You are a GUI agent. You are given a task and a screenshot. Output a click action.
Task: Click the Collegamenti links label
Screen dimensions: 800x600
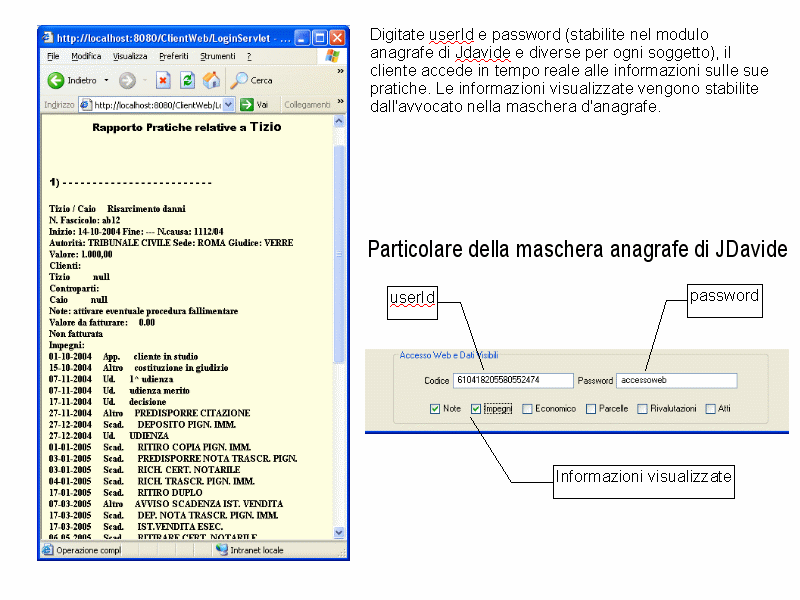click(307, 105)
